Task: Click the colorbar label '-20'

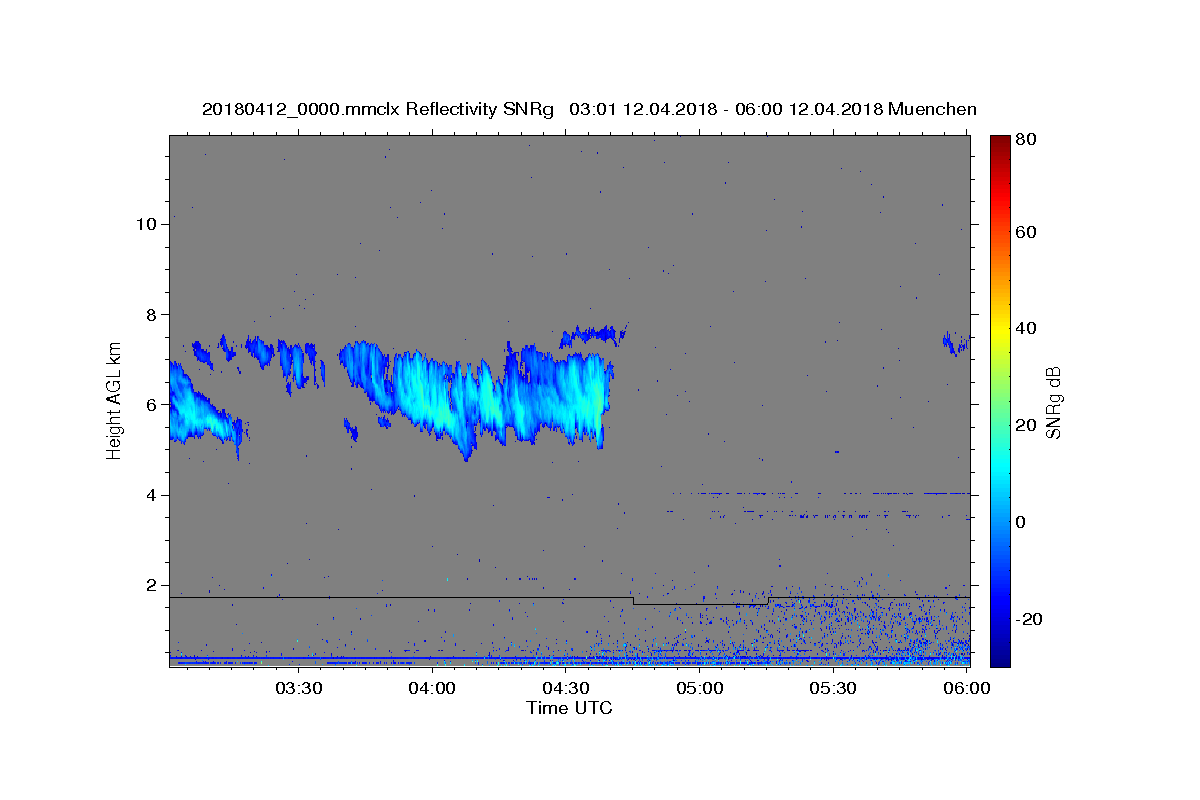Action: click(1031, 619)
